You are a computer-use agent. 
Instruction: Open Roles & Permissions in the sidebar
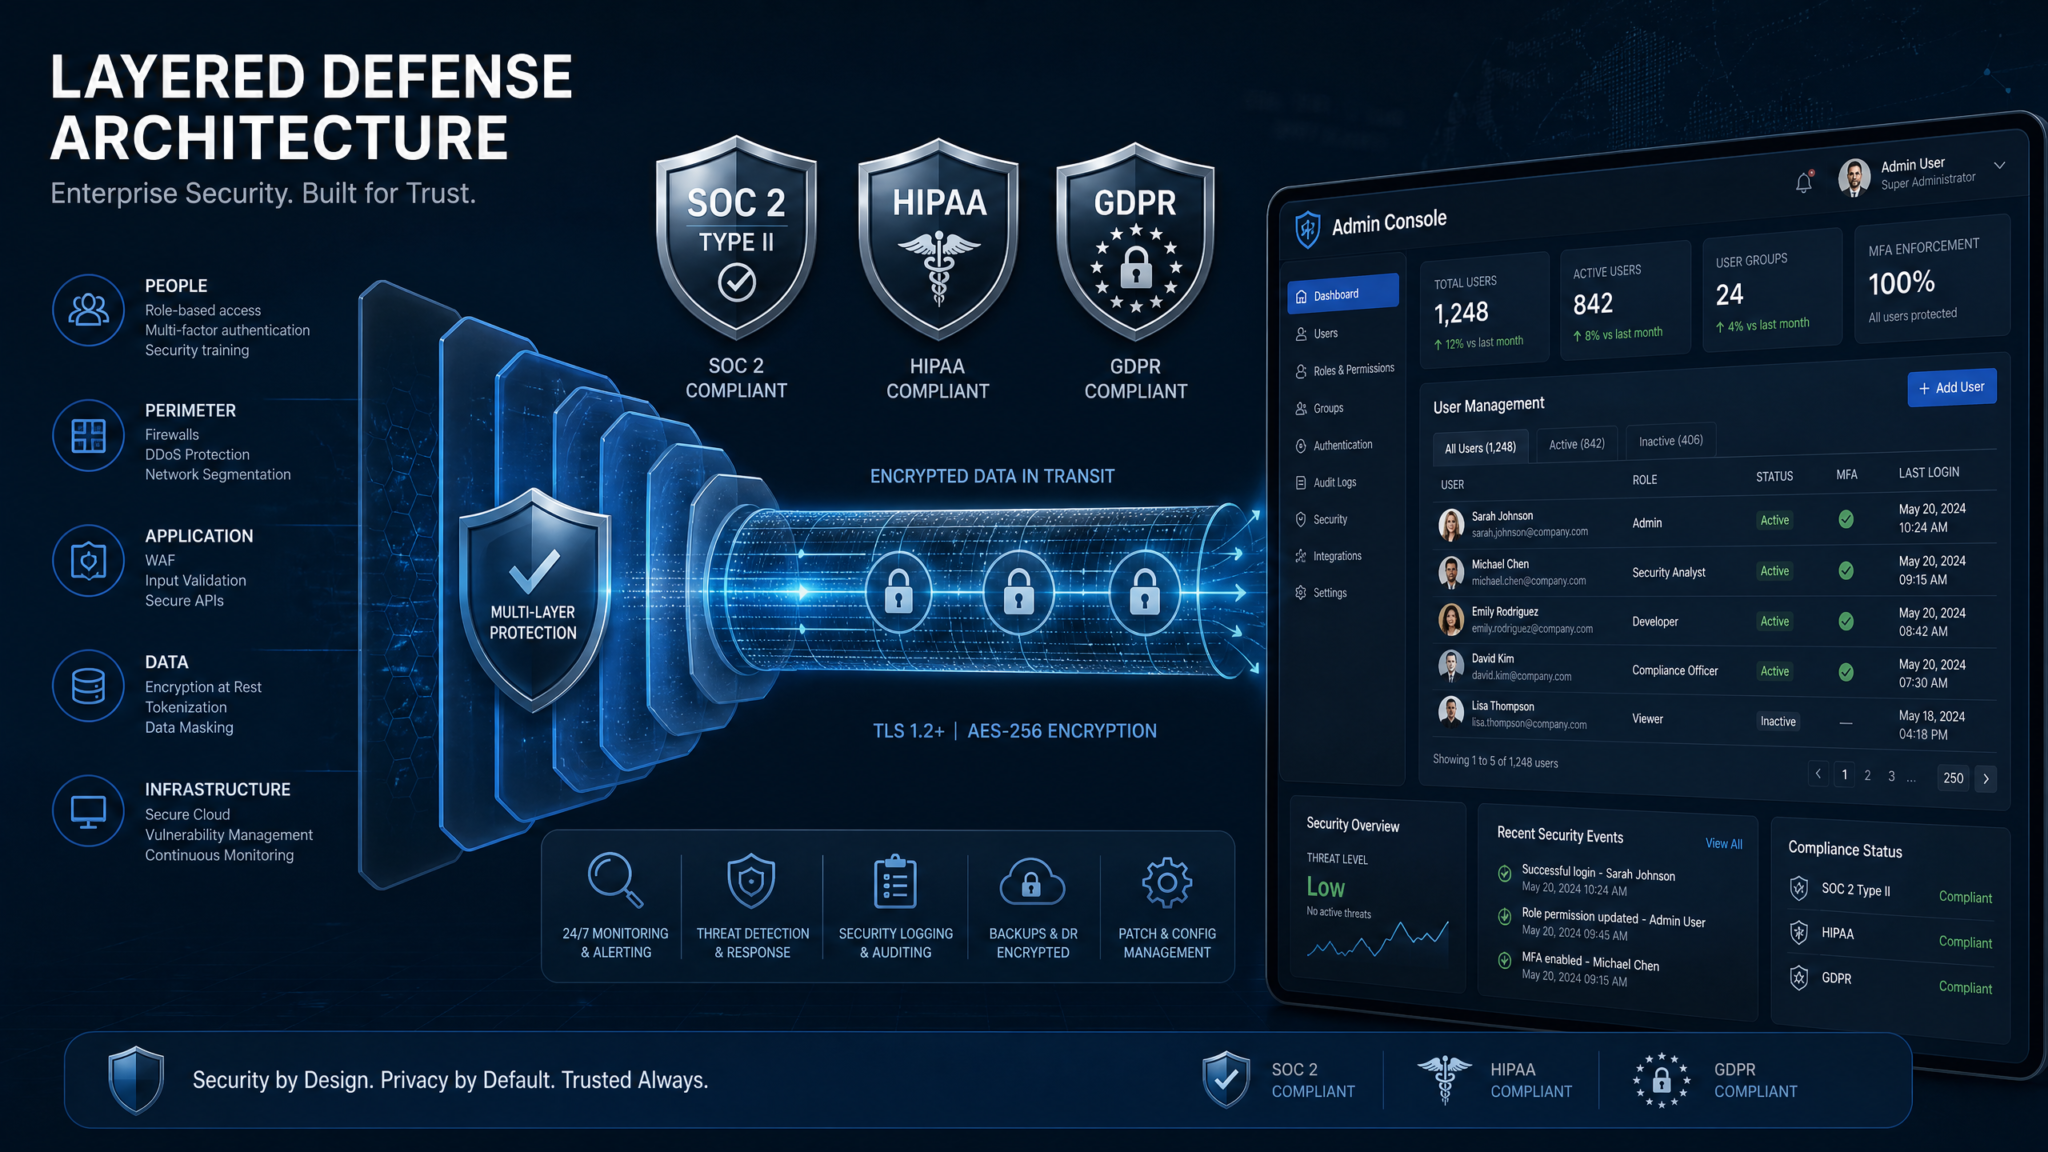tap(1344, 370)
